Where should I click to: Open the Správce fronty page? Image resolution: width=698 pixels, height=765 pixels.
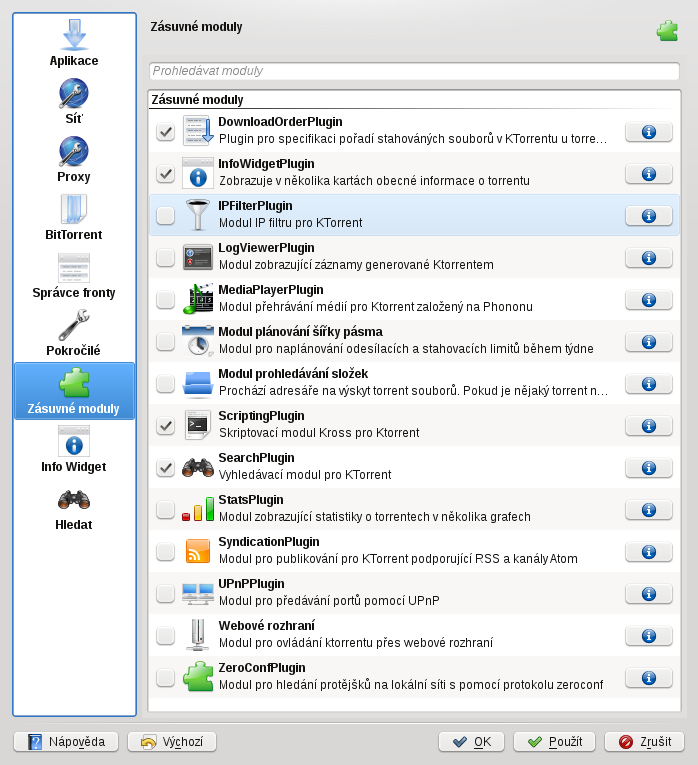[74, 275]
